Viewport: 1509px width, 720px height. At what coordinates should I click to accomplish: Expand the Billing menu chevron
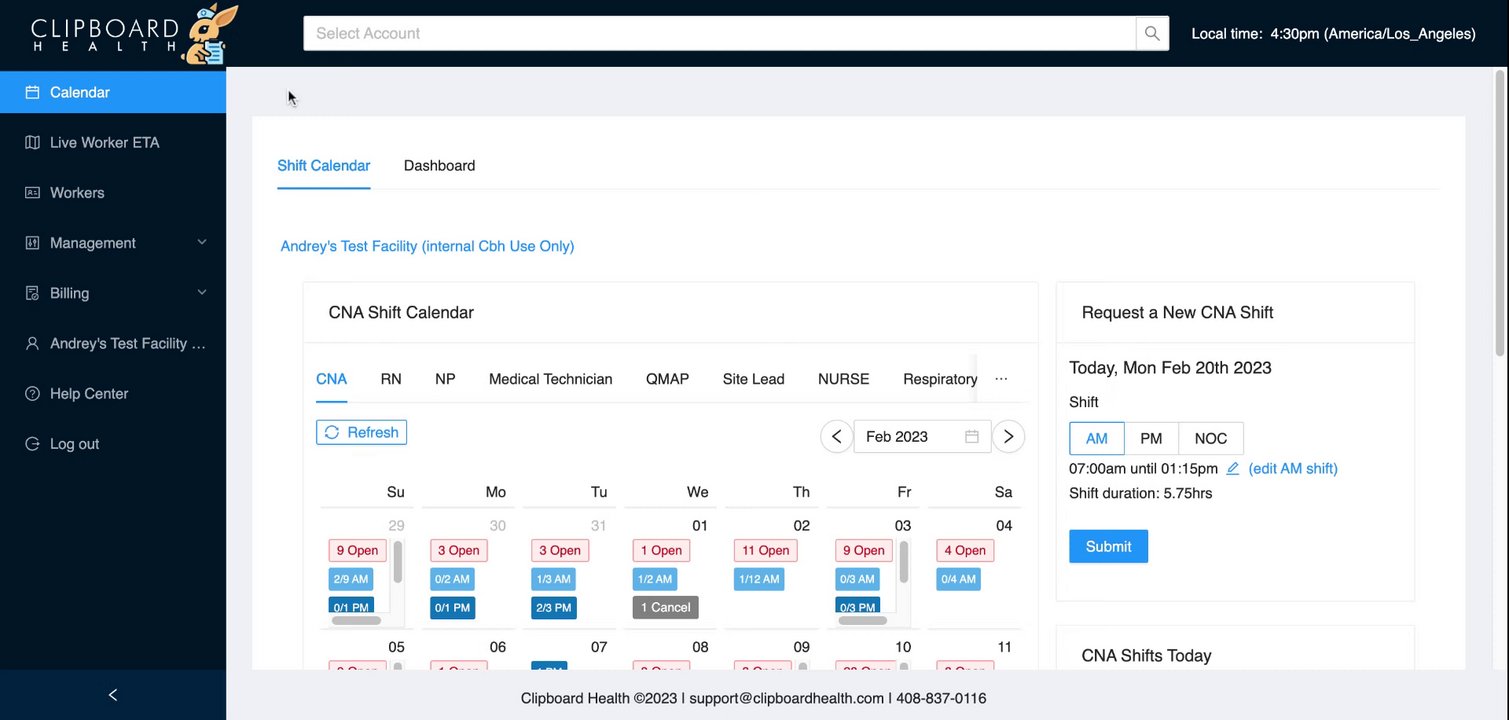(x=202, y=293)
